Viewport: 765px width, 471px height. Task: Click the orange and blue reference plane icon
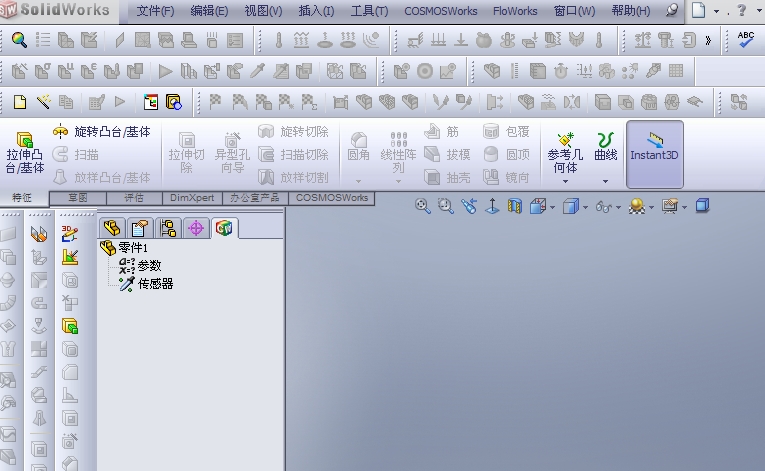pyautogui.click(x=39, y=234)
